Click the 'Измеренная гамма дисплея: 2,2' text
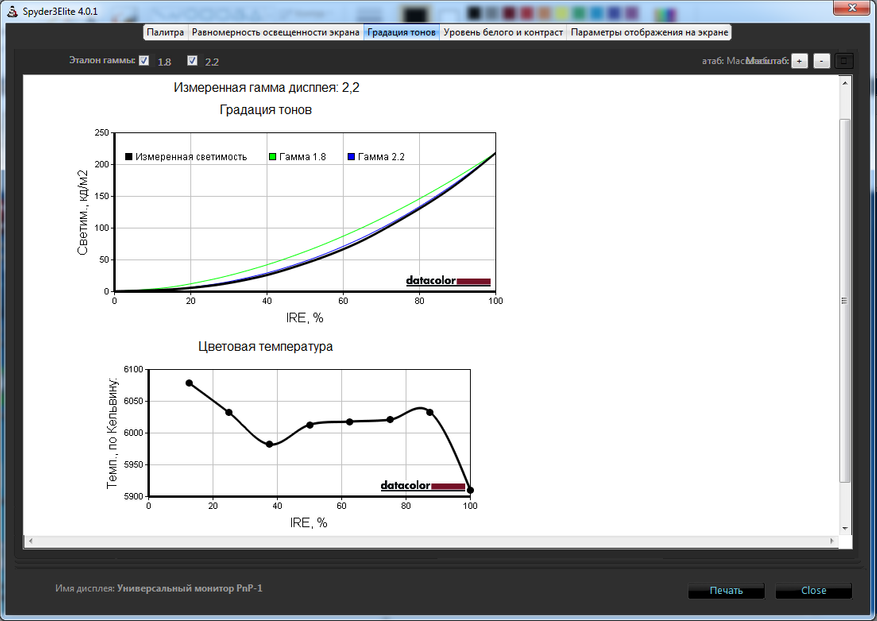 266,88
